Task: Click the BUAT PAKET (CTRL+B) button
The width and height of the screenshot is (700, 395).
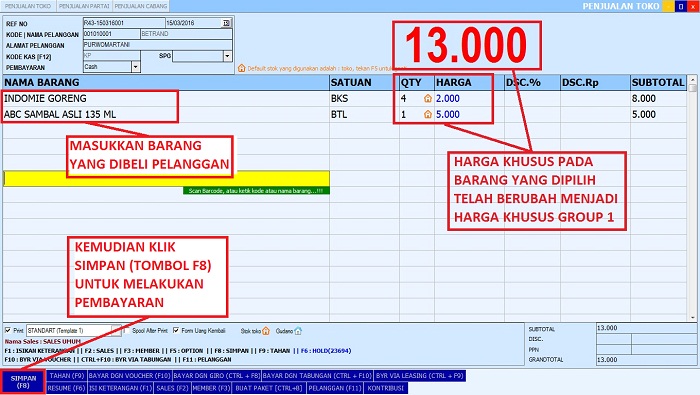Action: [x=269, y=388]
